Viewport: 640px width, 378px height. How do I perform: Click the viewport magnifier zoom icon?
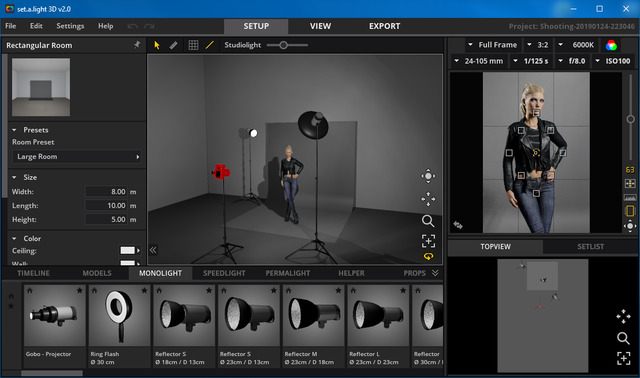(x=428, y=221)
